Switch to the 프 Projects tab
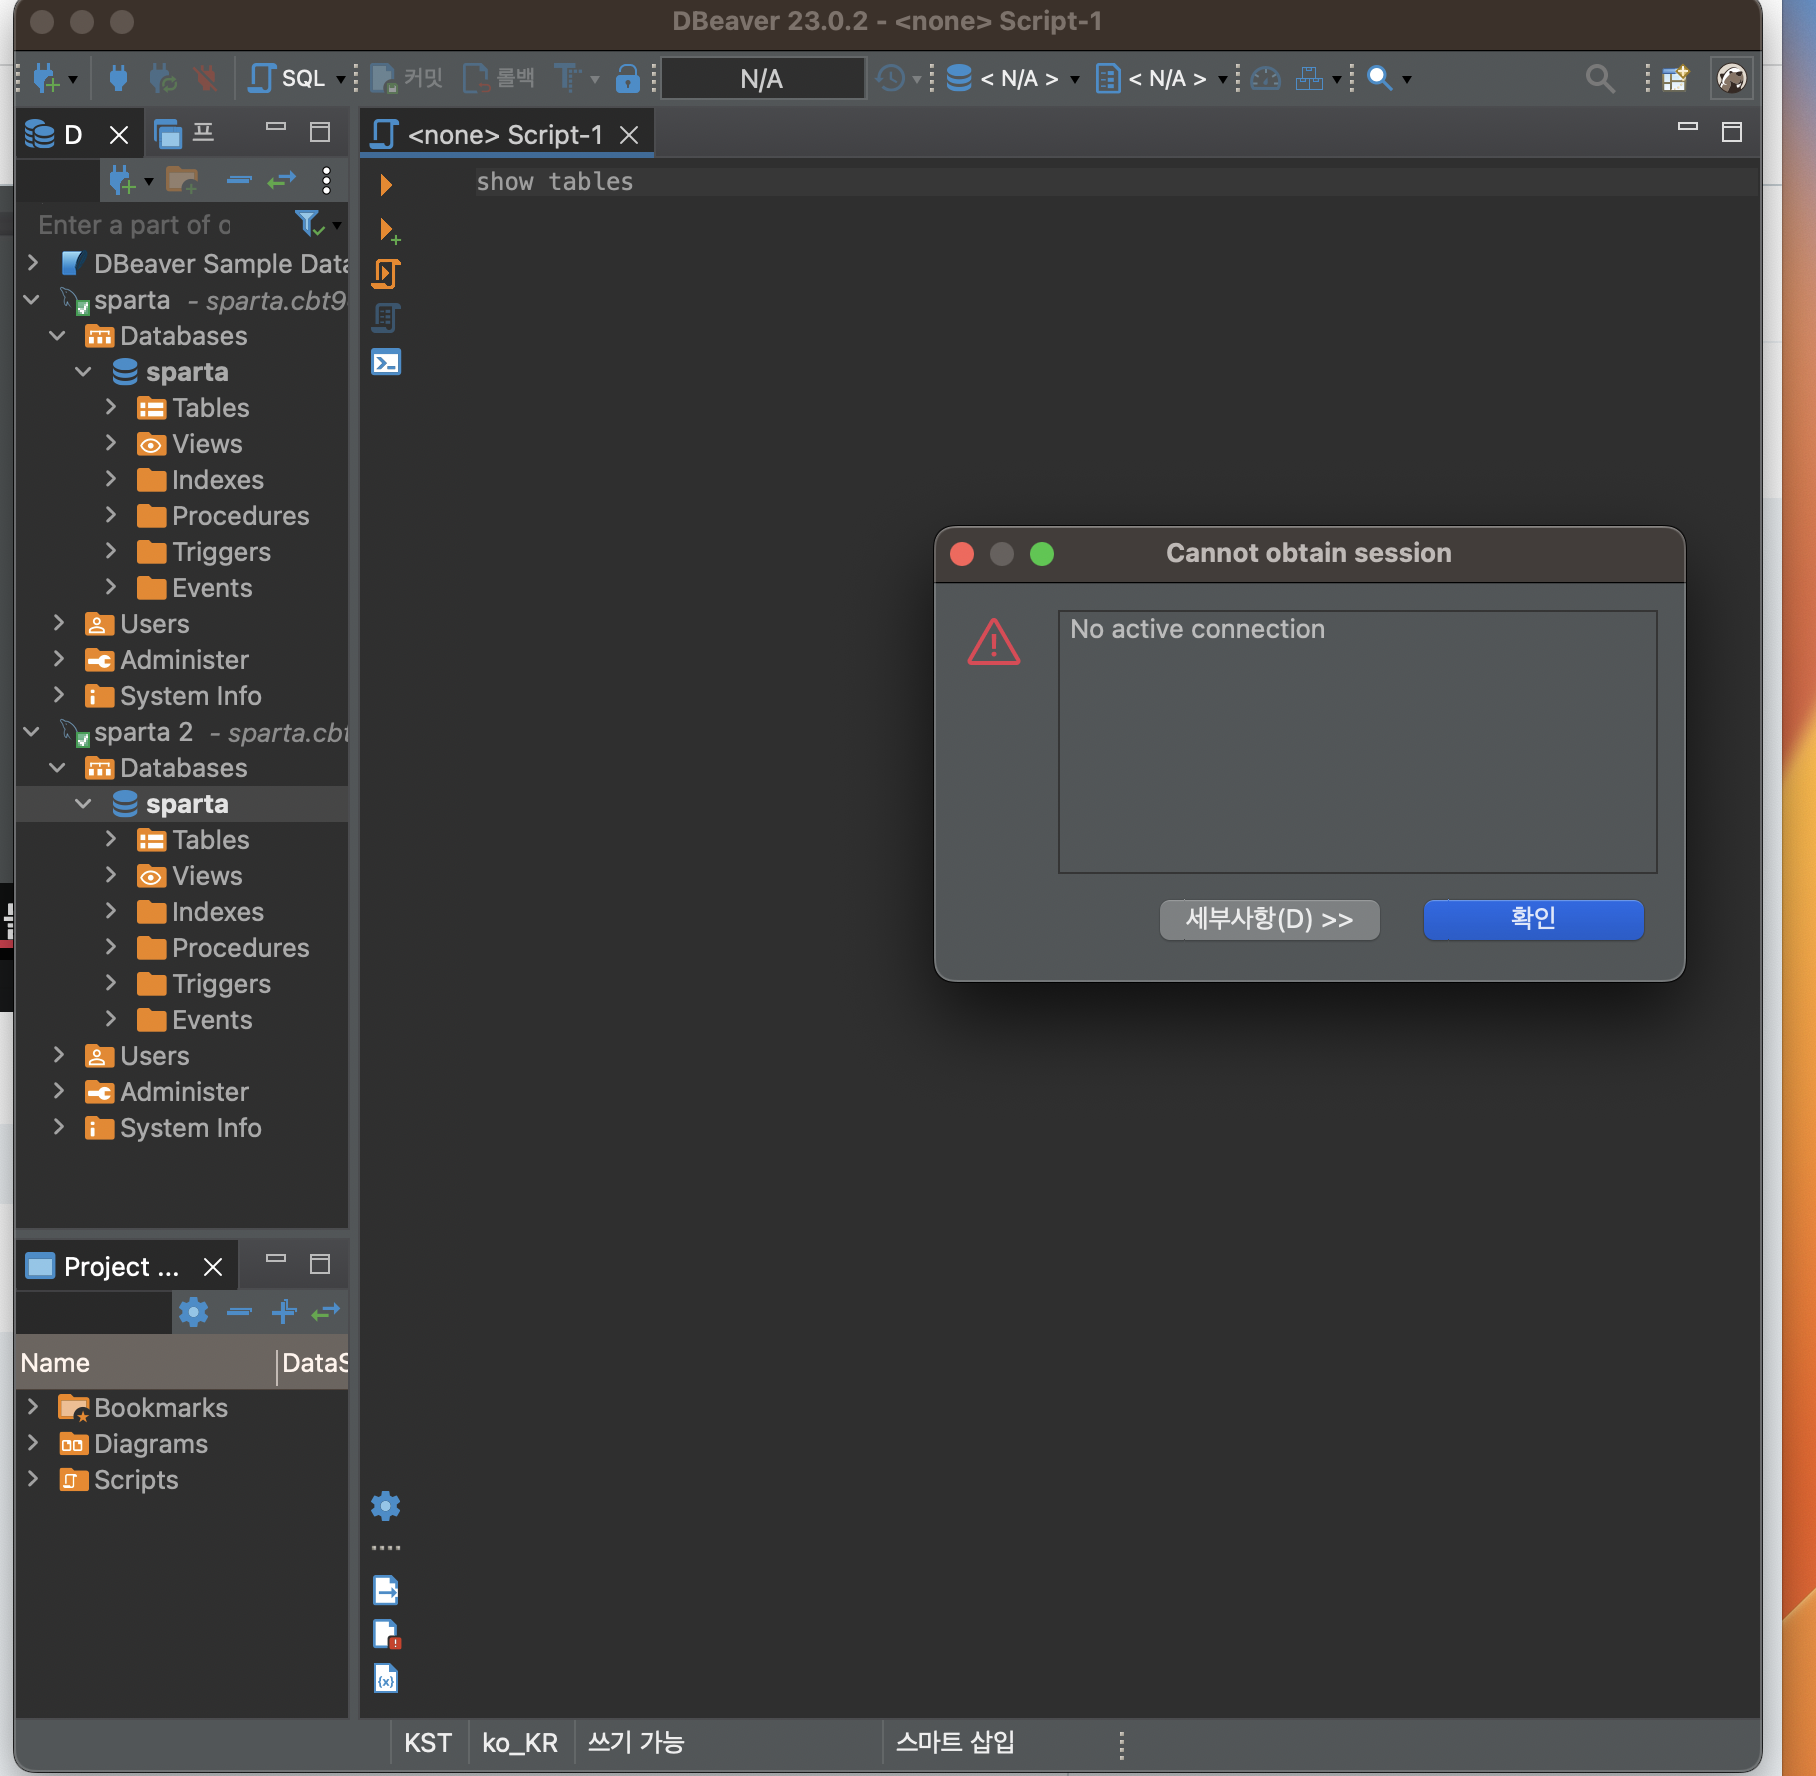 (x=185, y=133)
